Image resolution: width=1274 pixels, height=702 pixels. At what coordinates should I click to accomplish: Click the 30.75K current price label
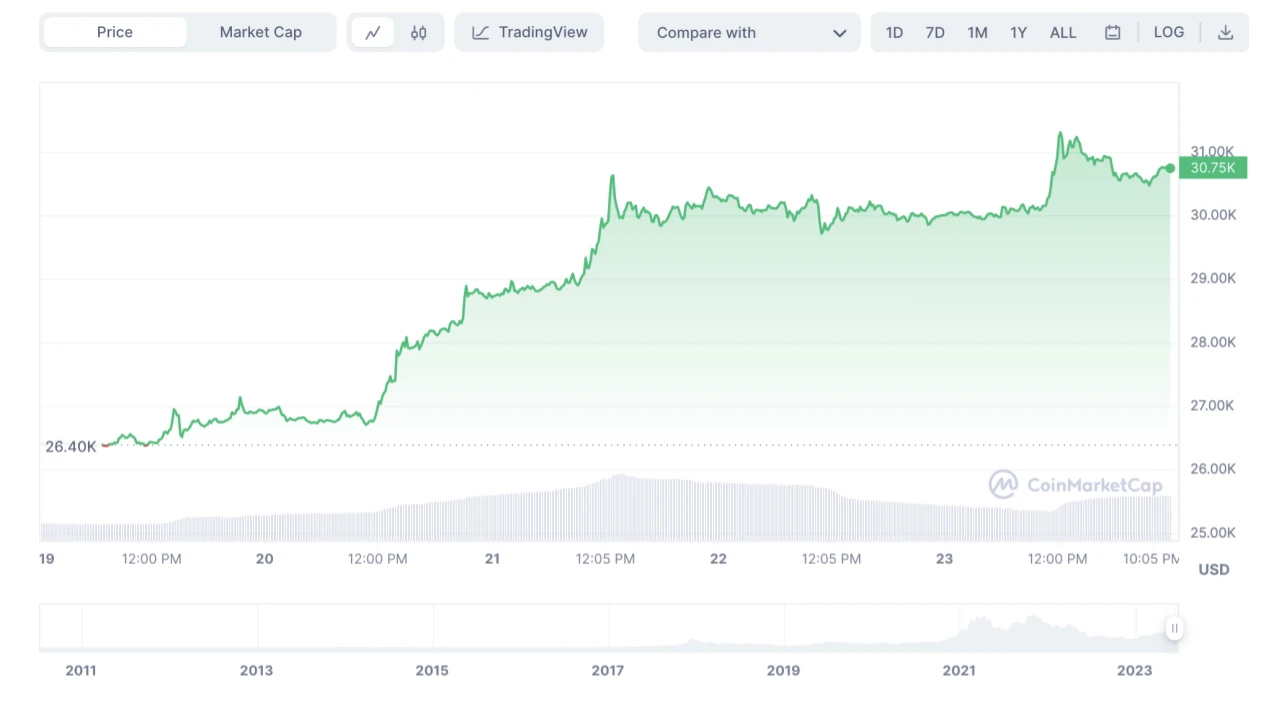tap(1212, 168)
